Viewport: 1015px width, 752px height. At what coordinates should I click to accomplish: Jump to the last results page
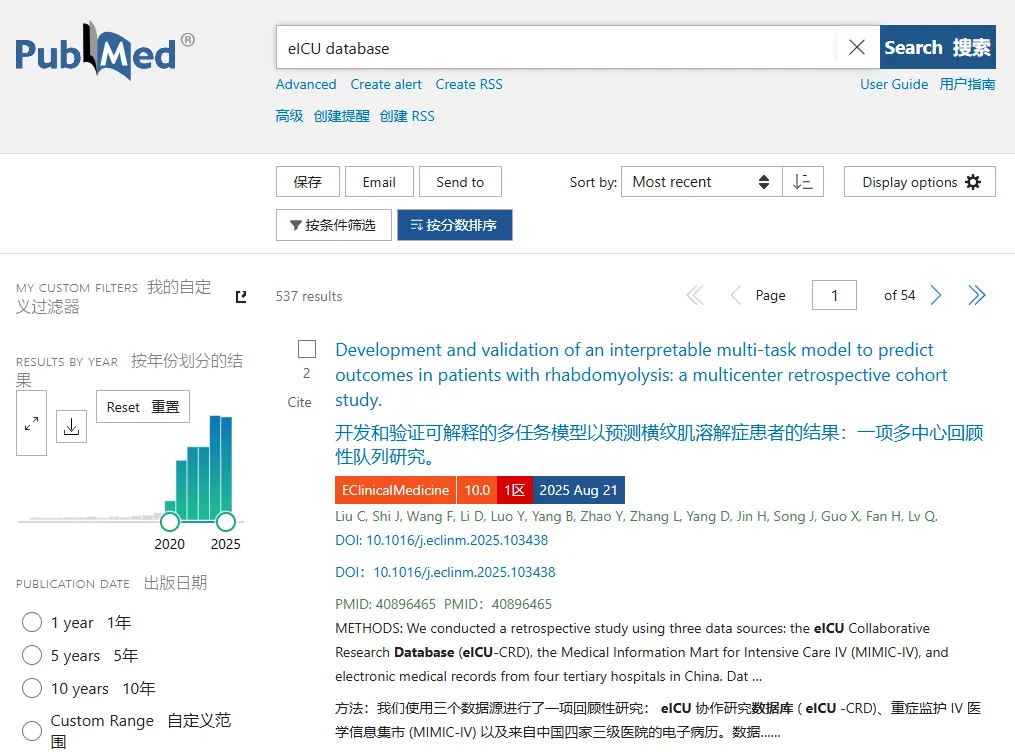[976, 296]
